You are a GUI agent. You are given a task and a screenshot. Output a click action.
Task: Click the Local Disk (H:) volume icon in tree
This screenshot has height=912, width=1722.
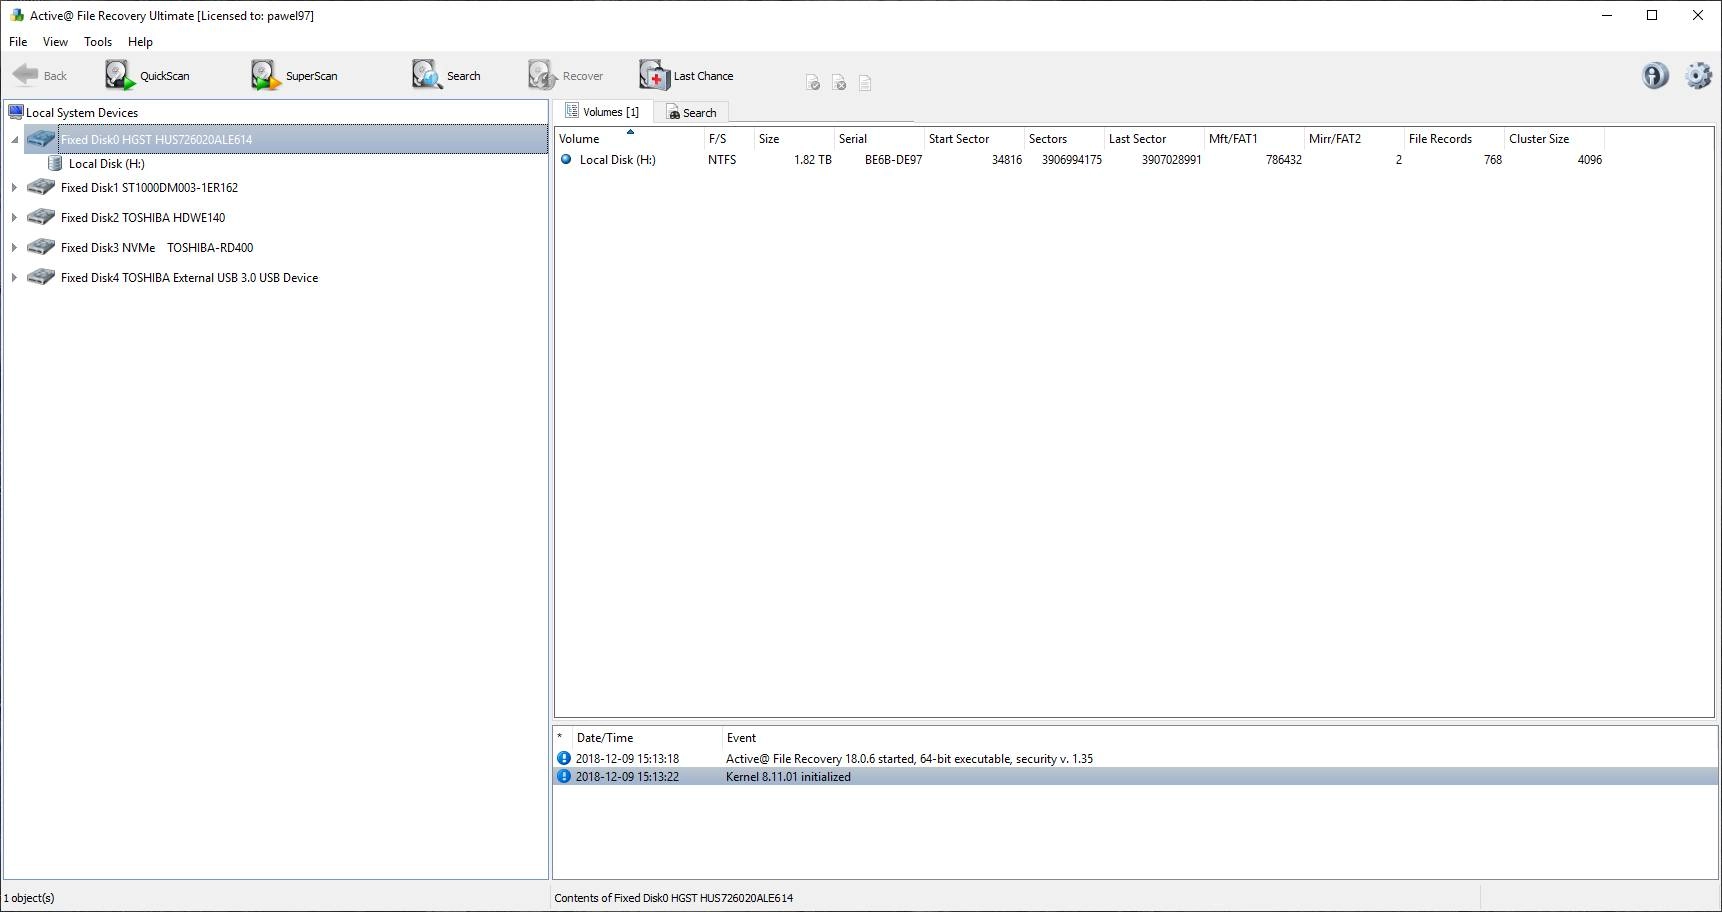(55, 163)
